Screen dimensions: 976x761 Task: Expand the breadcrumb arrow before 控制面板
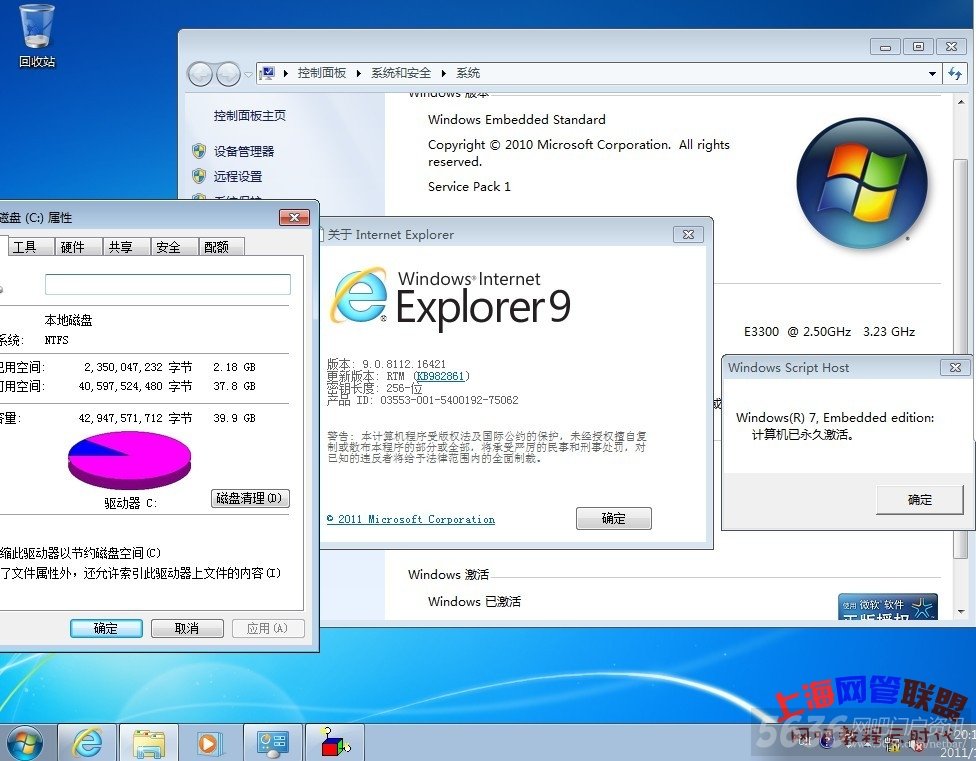pos(286,73)
